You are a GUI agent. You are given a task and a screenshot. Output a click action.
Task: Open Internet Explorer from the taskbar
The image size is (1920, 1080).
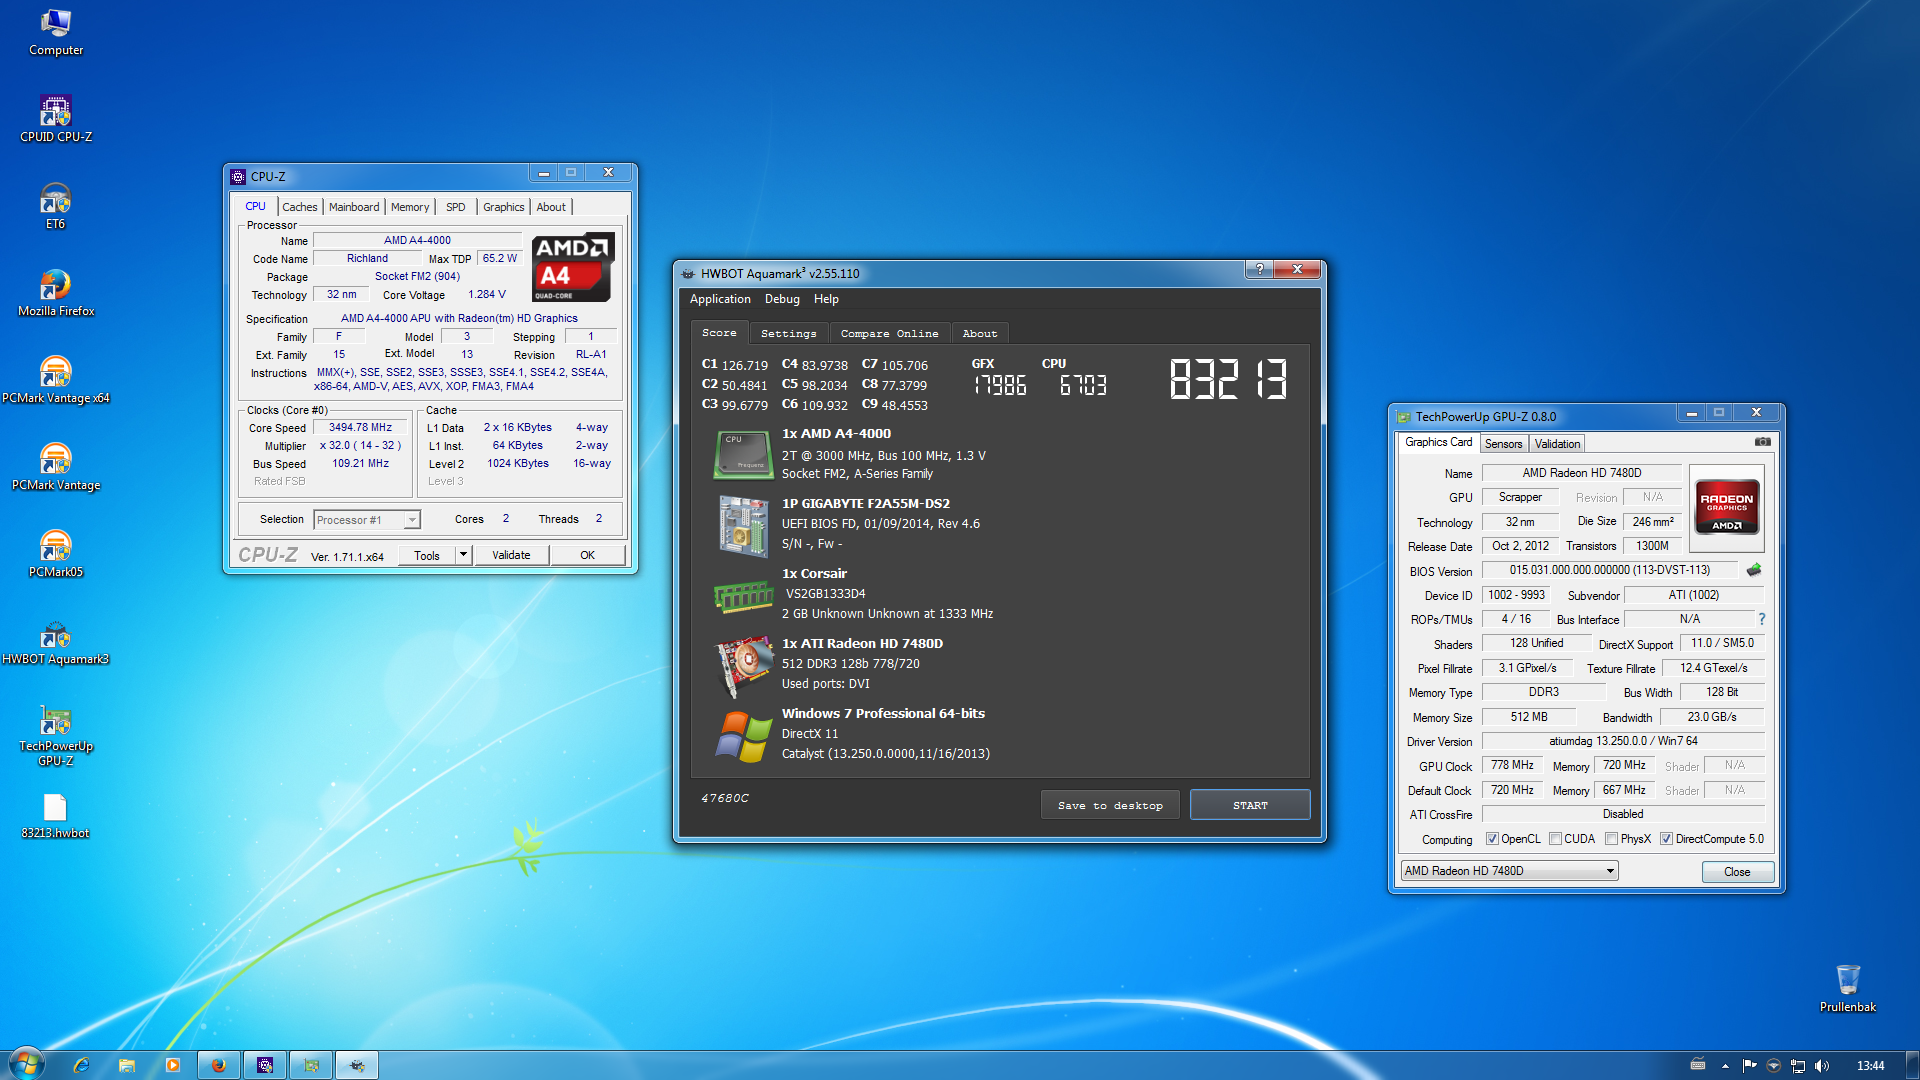81,1066
